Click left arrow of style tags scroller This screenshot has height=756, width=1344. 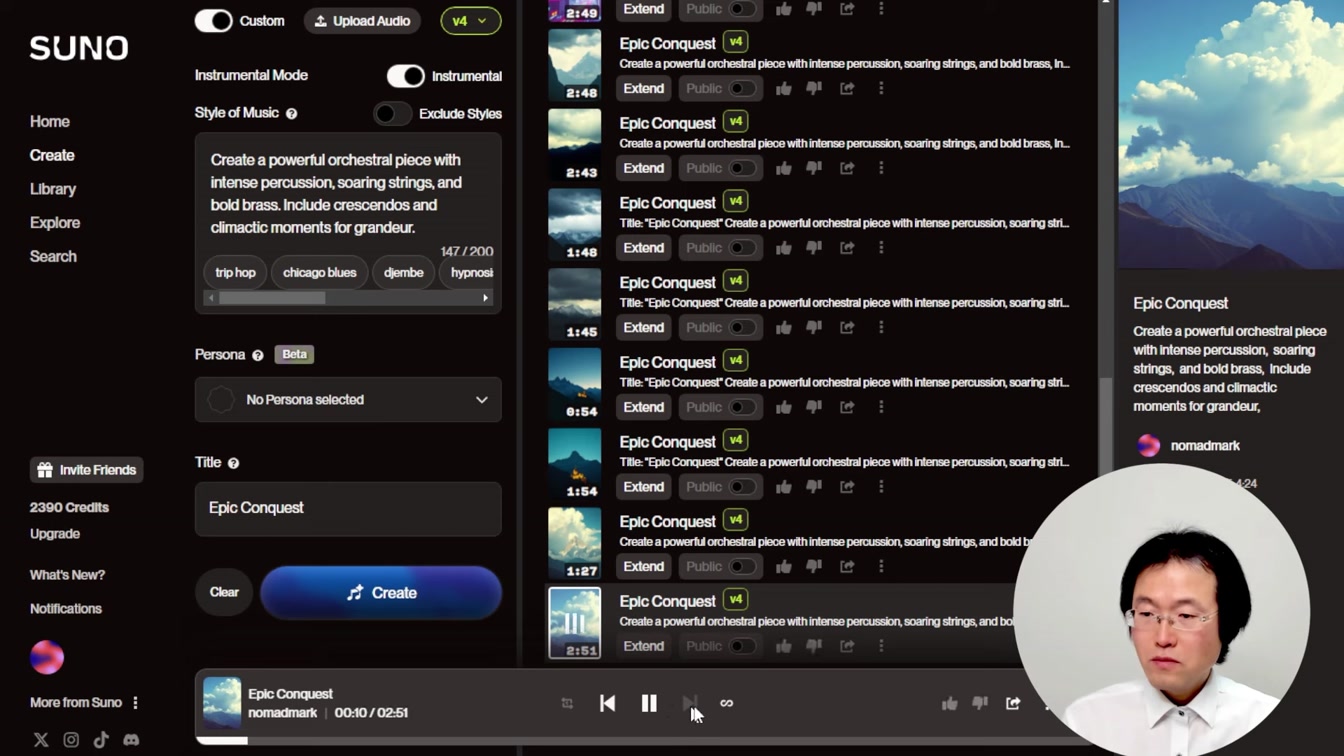coord(210,298)
